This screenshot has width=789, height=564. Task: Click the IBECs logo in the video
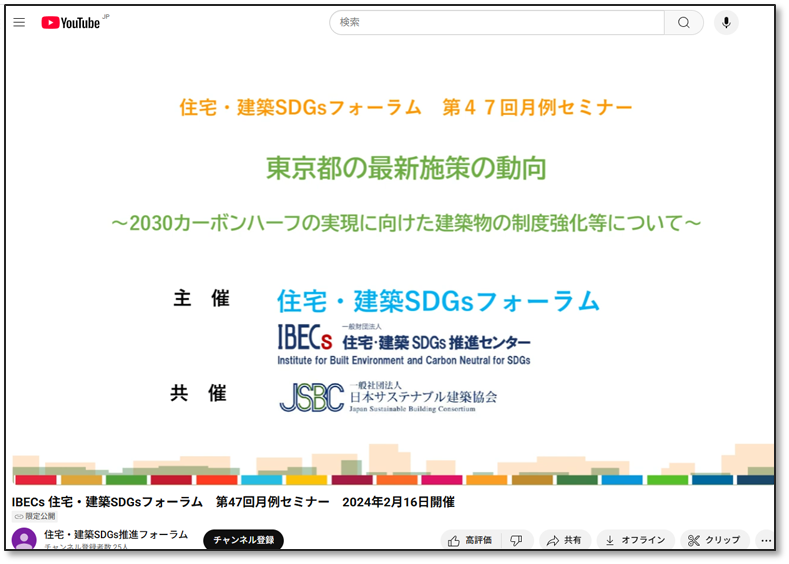click(403, 343)
